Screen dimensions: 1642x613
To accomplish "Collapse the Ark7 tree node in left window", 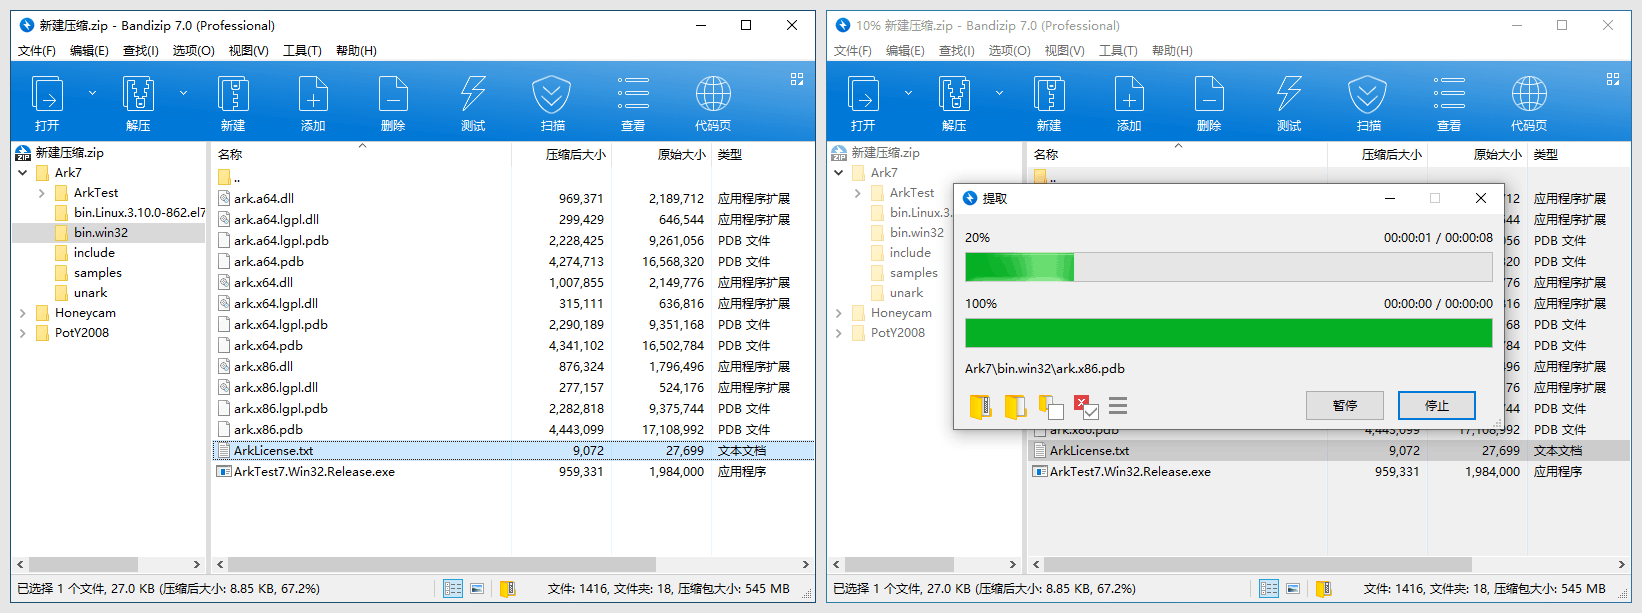I will (23, 173).
